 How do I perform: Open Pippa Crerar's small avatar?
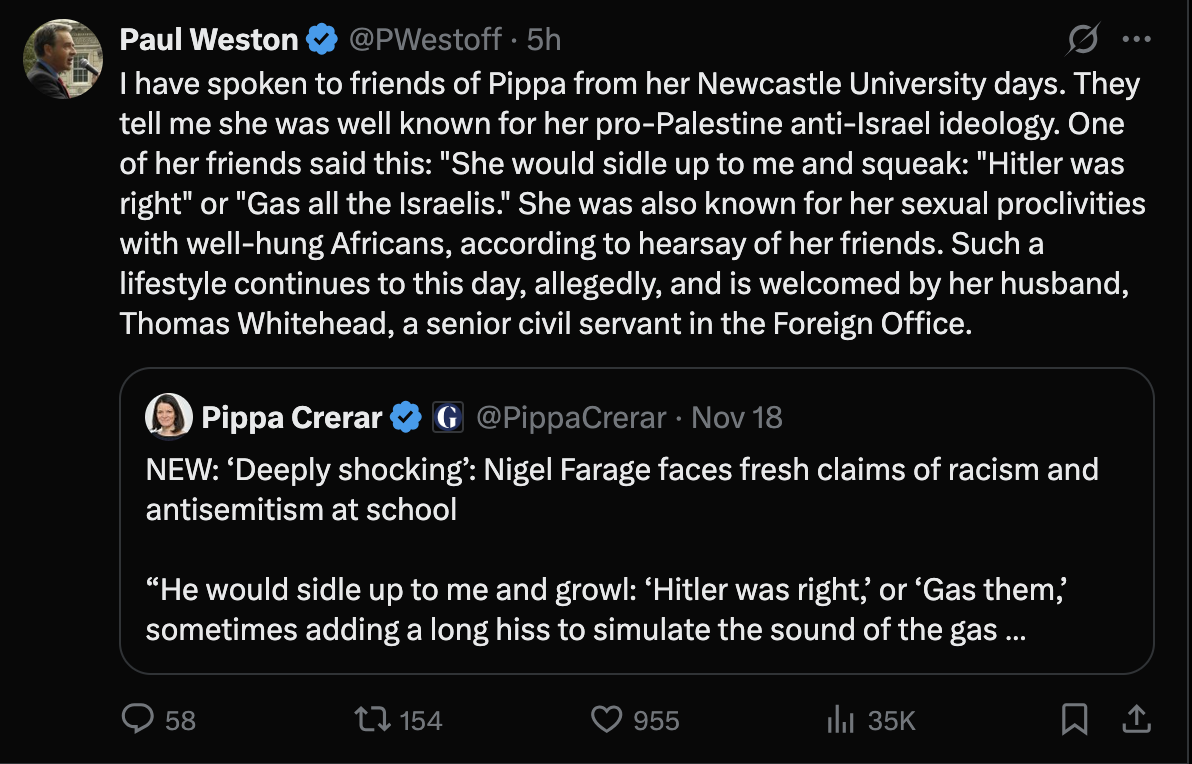(x=169, y=416)
